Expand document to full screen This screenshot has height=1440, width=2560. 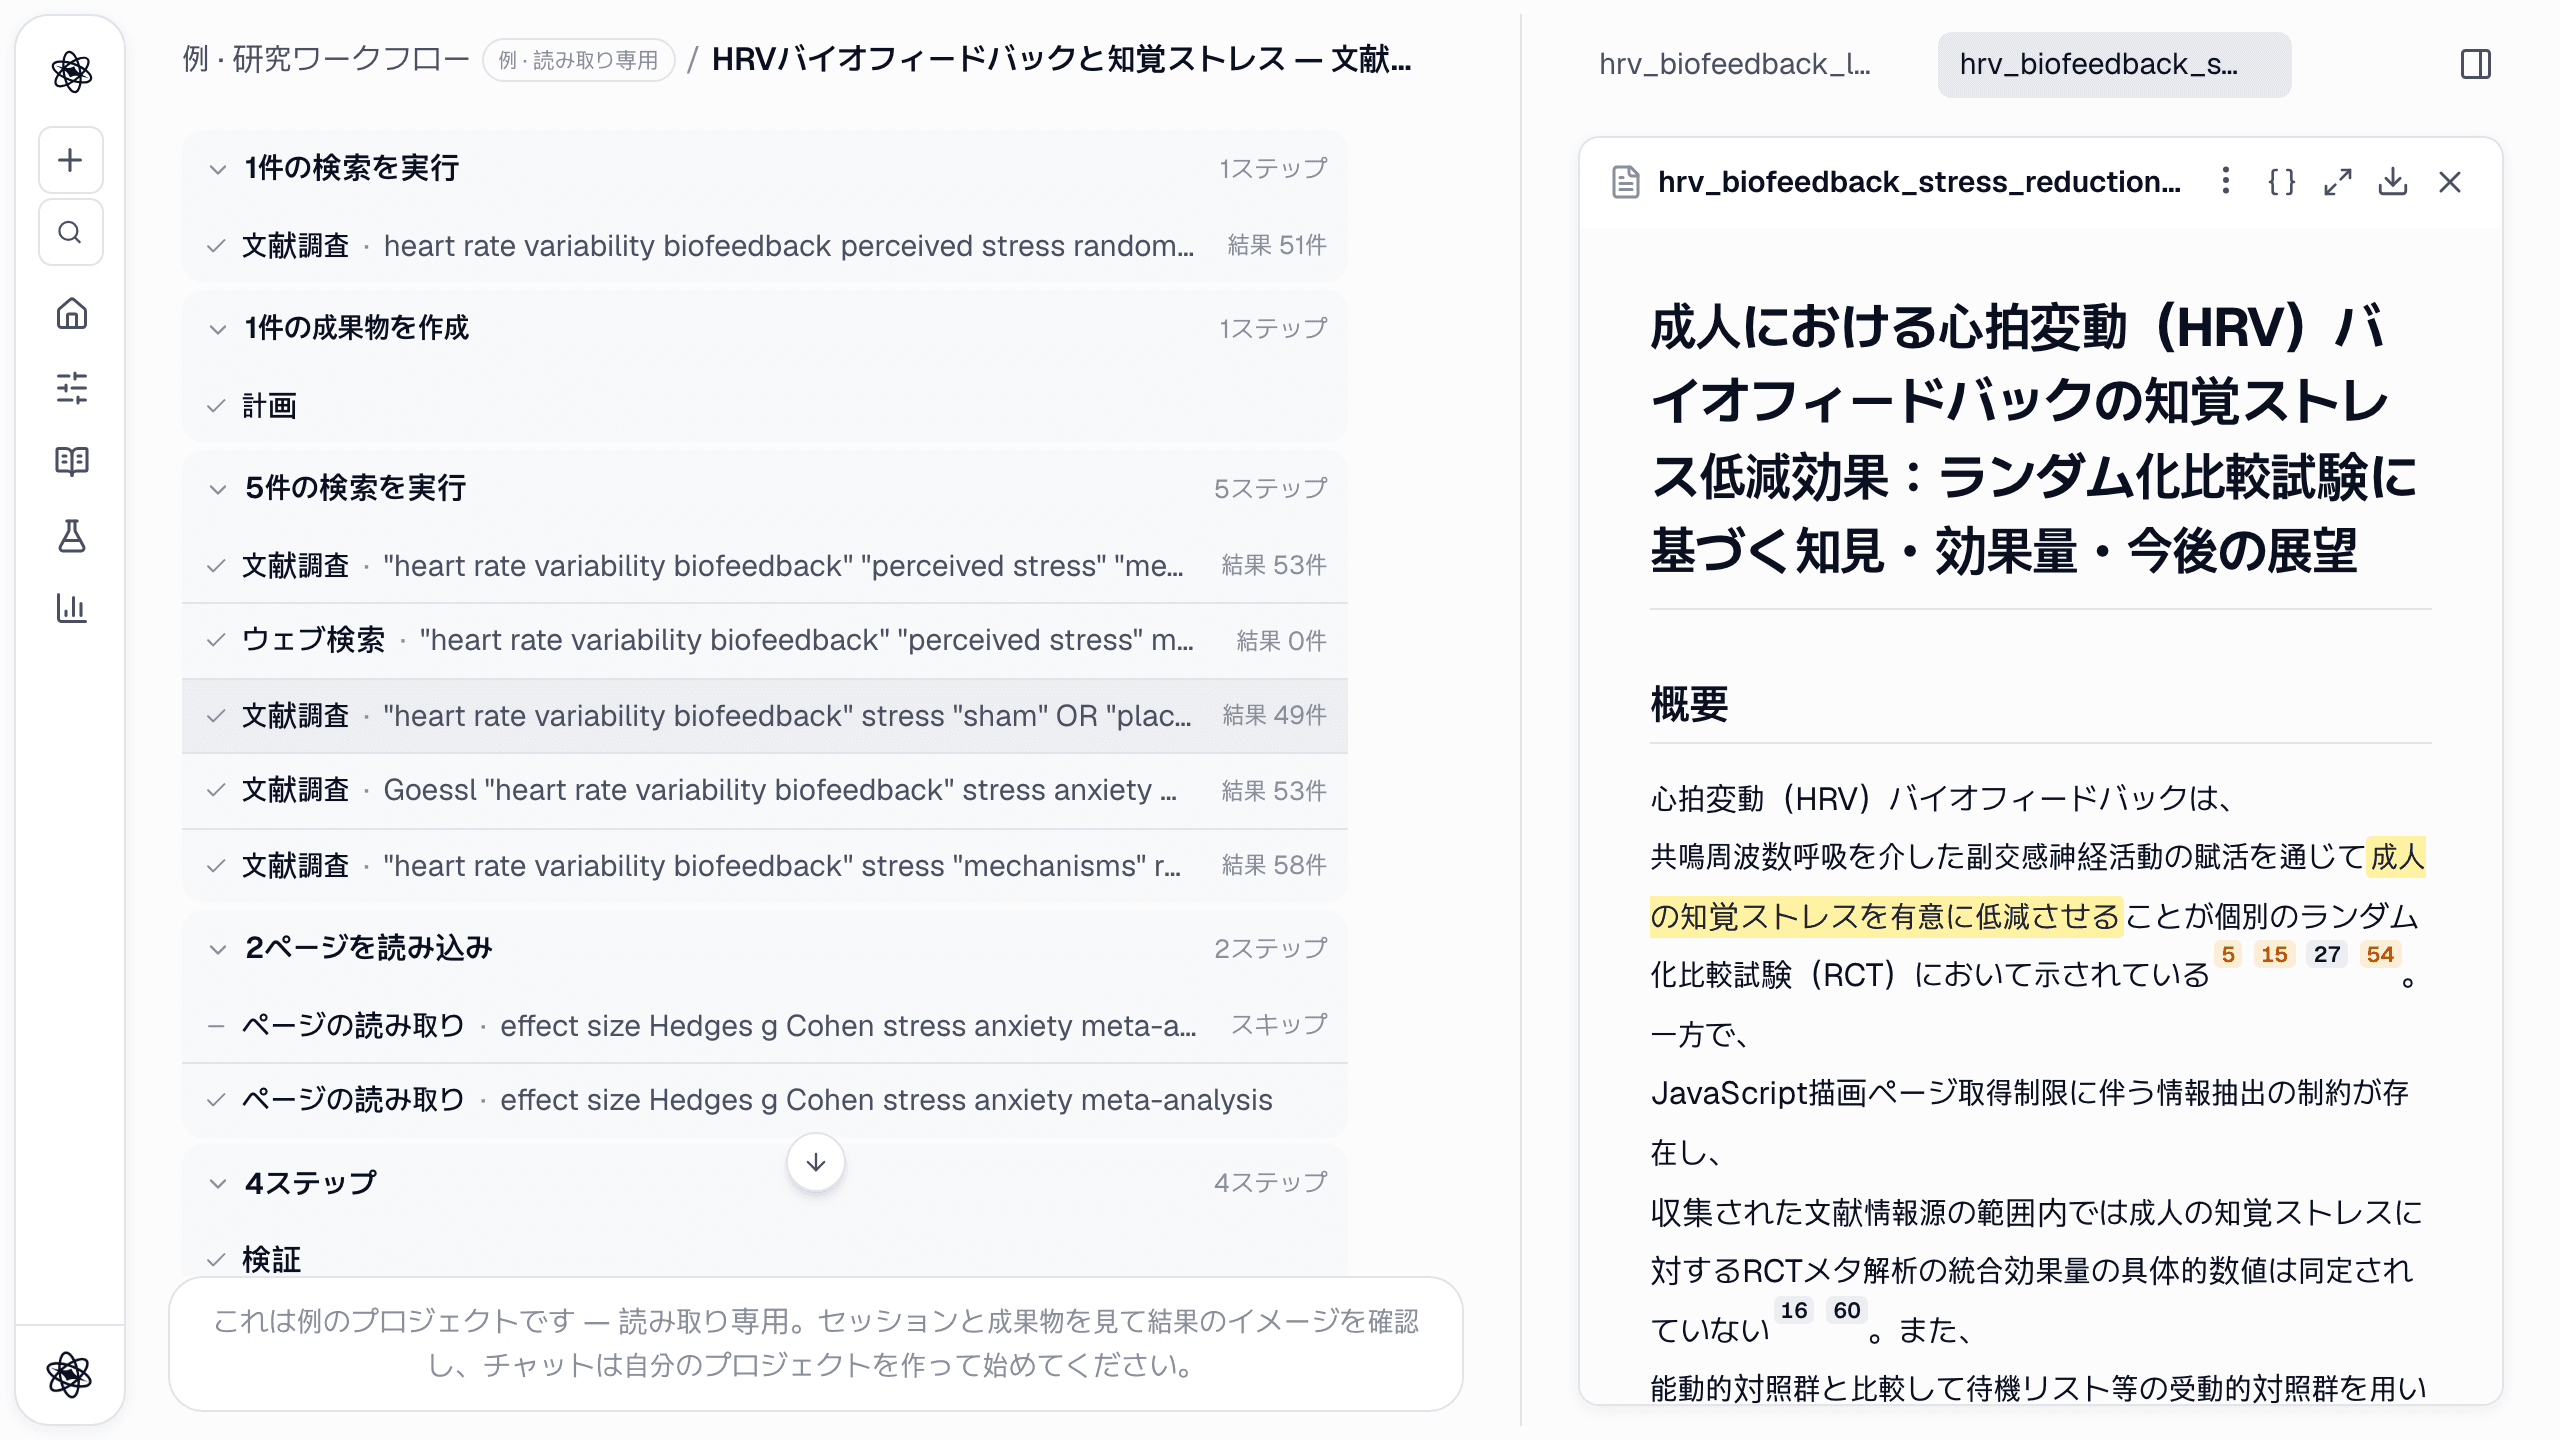(2337, 181)
